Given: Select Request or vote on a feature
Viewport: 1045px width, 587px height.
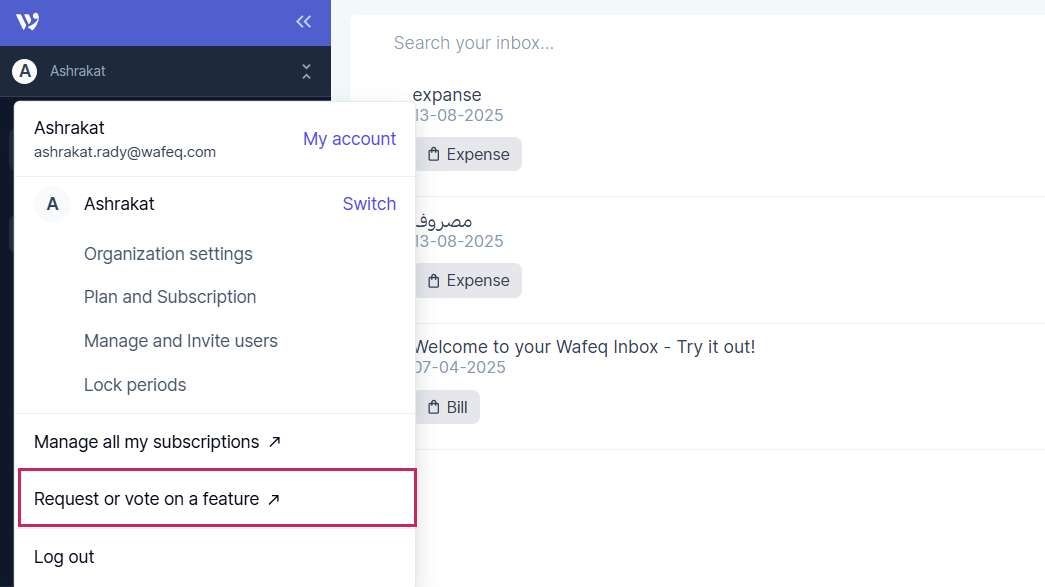Looking at the screenshot, I should pos(145,498).
